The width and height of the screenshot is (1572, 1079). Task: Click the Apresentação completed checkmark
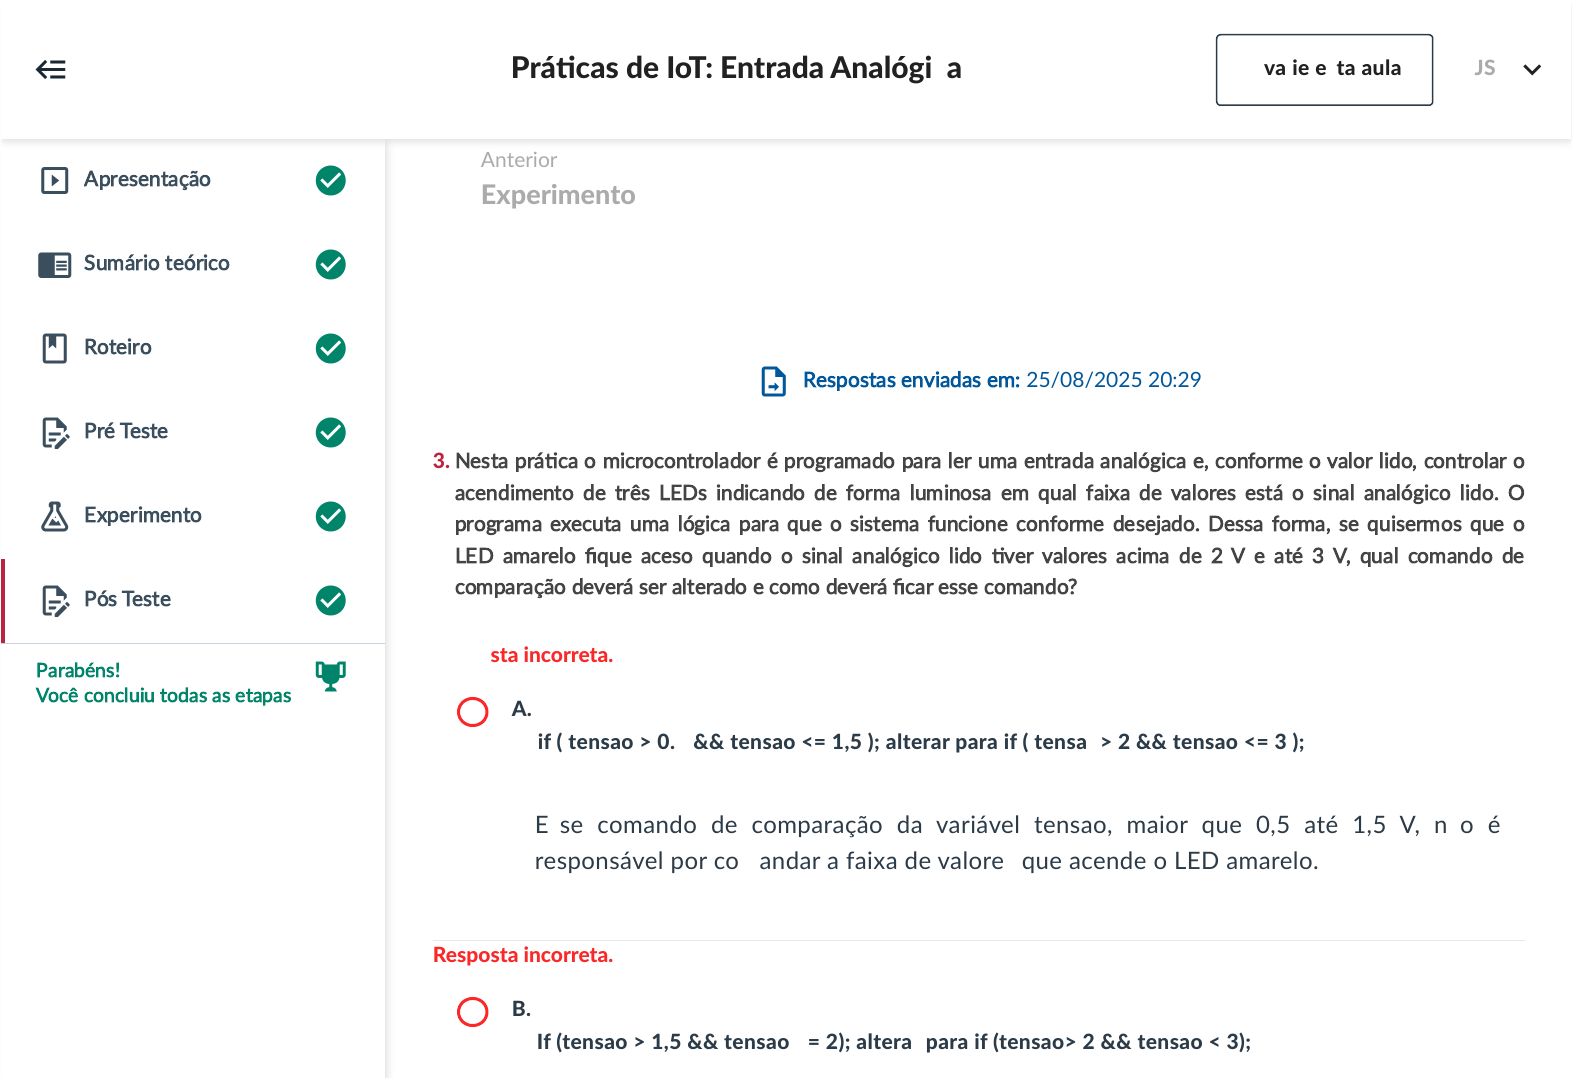click(330, 180)
